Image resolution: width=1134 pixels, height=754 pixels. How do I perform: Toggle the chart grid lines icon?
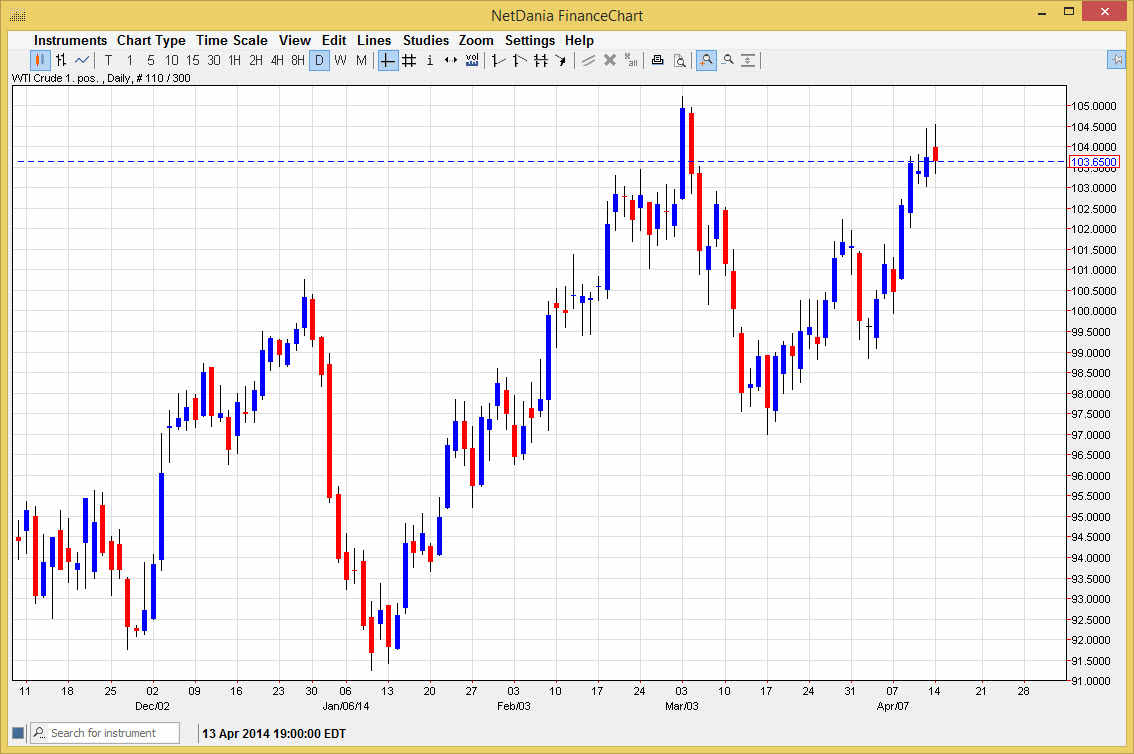409,61
